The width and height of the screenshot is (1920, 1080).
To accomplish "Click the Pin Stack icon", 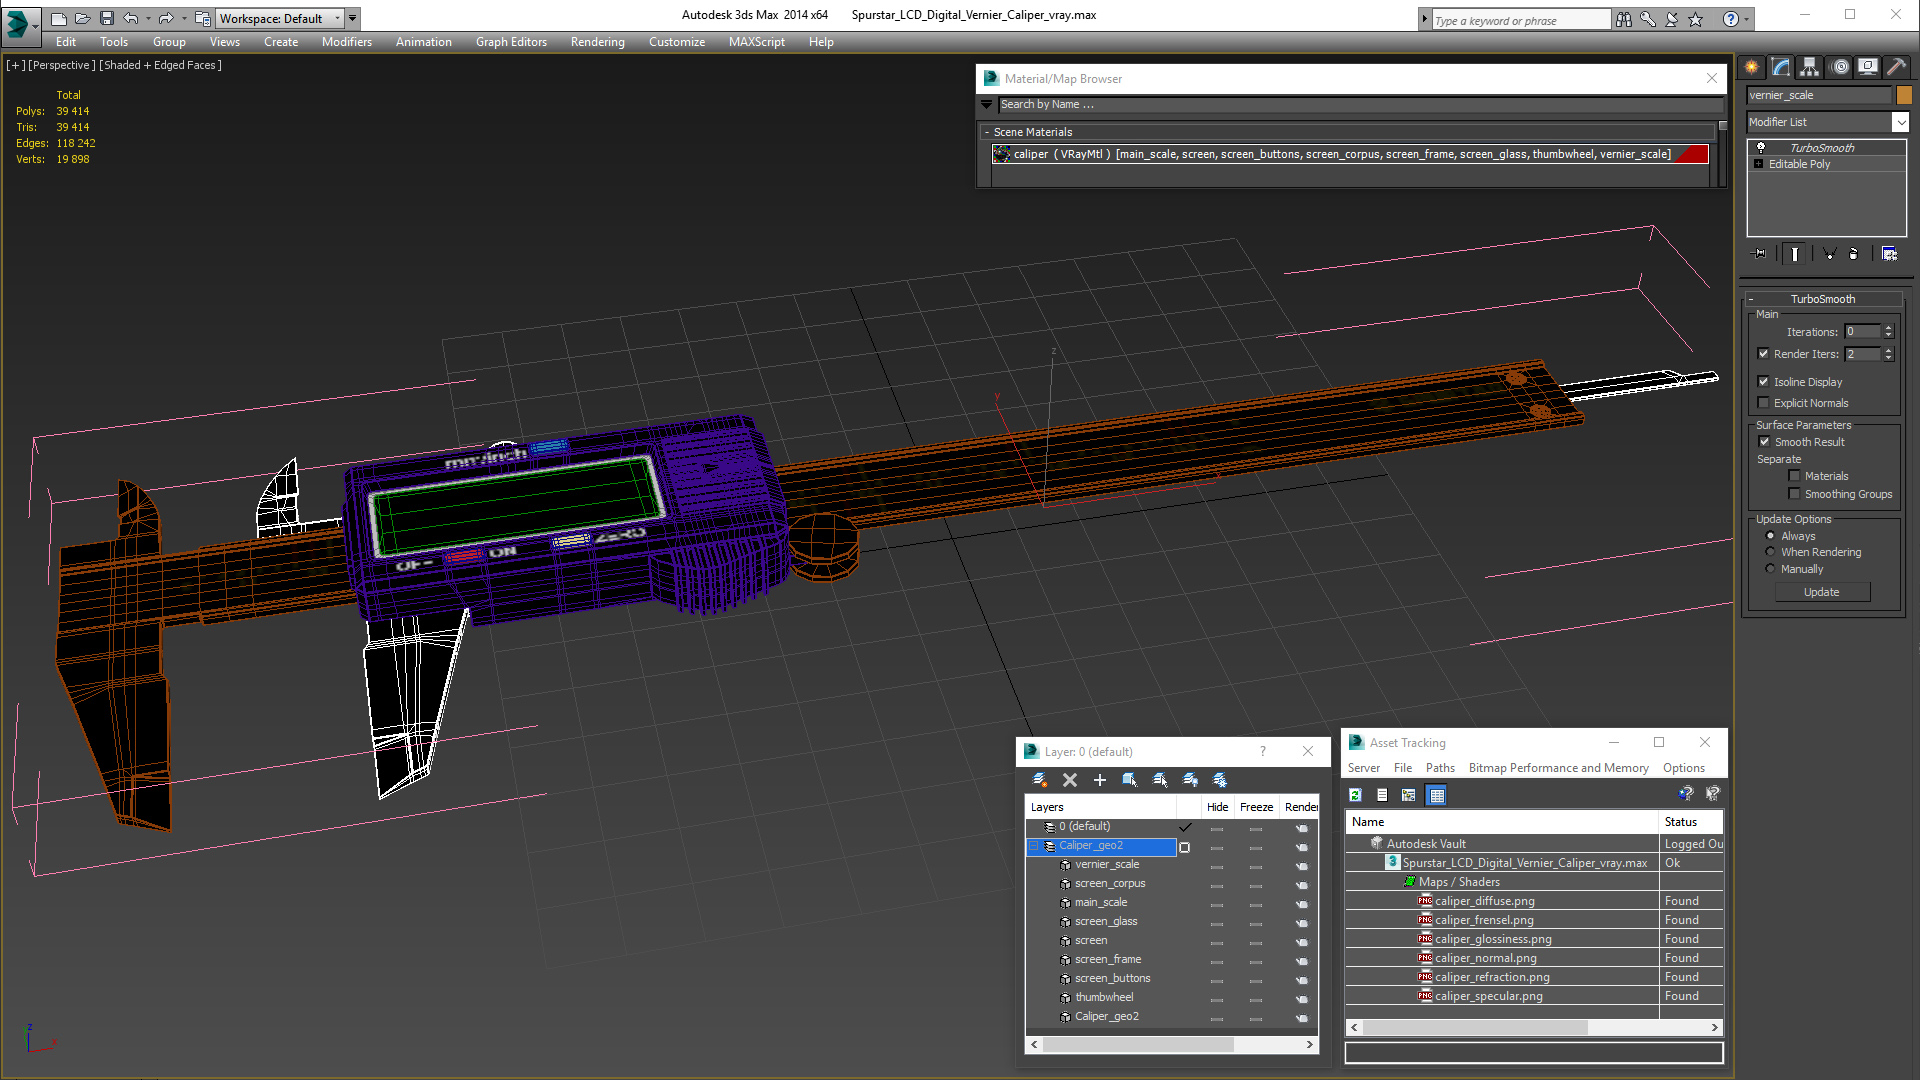I will (1760, 254).
